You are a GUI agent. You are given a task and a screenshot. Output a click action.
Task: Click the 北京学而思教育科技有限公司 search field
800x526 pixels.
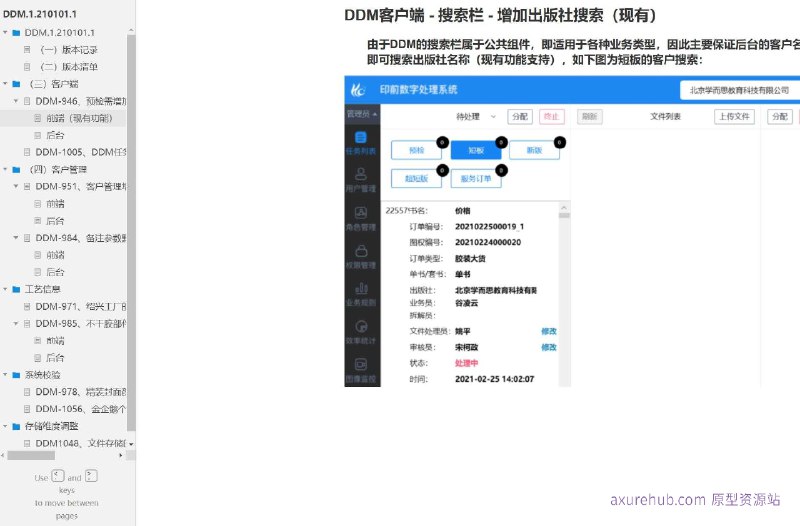[x=740, y=90]
